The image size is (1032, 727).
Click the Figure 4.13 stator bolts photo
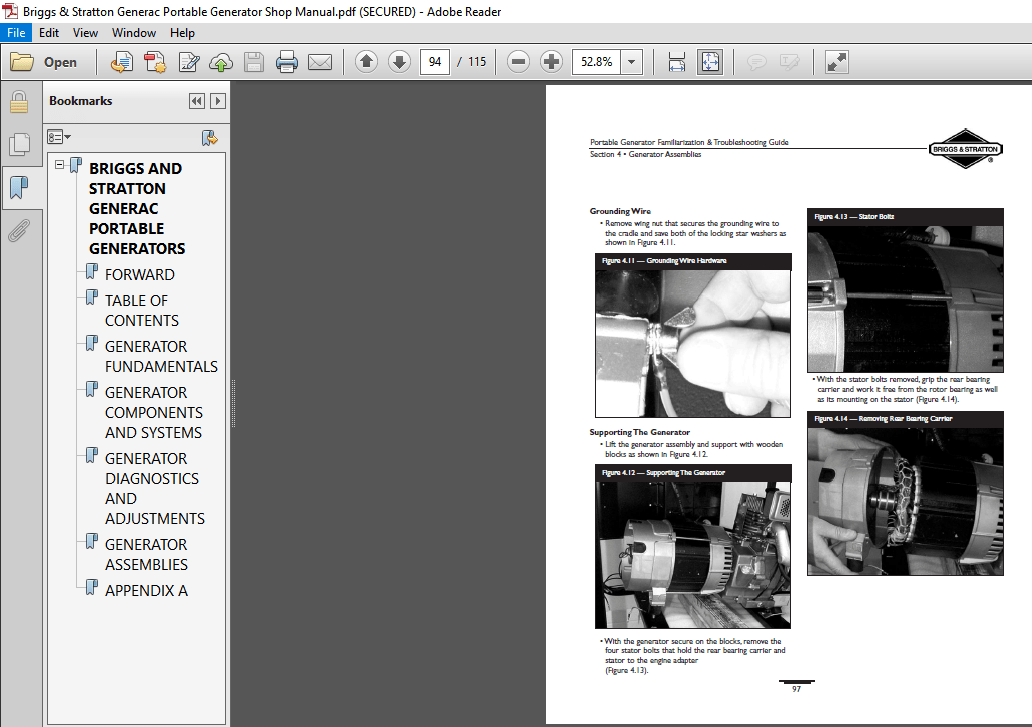pyautogui.click(x=906, y=299)
